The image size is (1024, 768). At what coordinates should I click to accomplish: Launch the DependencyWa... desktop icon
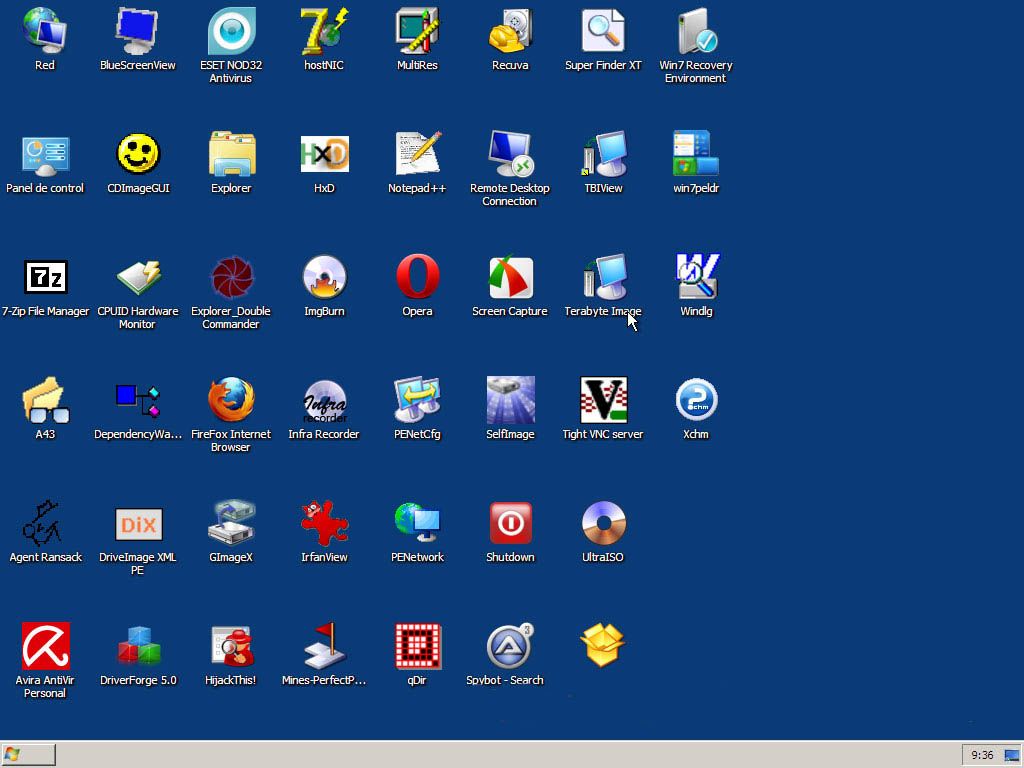click(x=137, y=400)
